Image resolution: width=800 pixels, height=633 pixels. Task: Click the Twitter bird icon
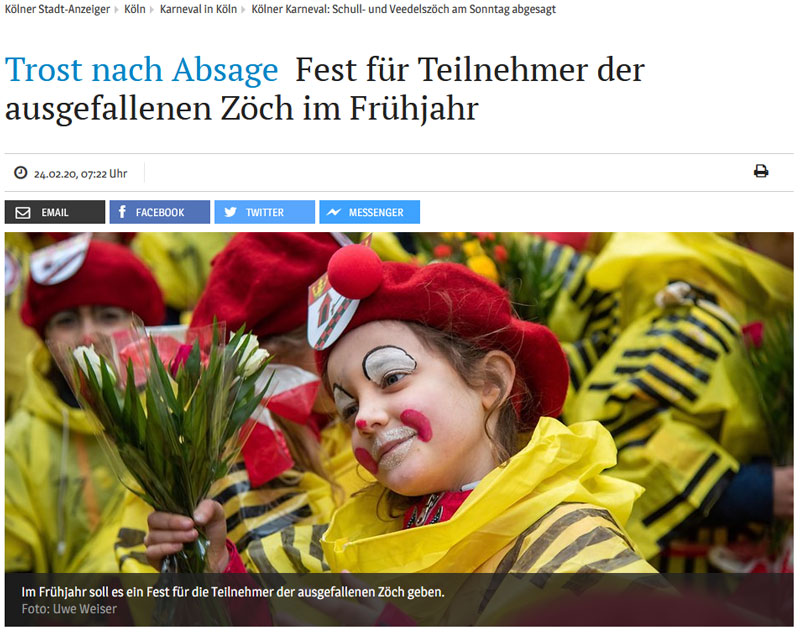pos(230,212)
